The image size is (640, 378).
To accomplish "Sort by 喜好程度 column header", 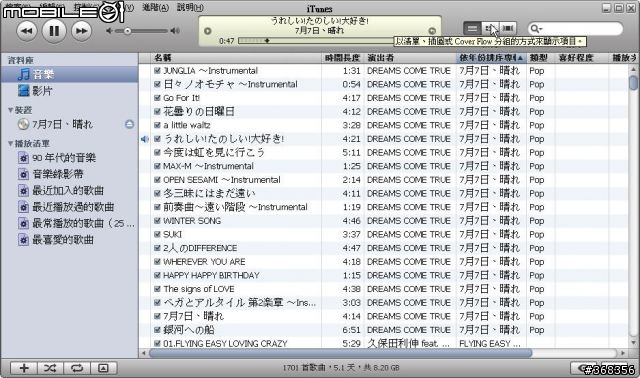I will (x=581, y=58).
